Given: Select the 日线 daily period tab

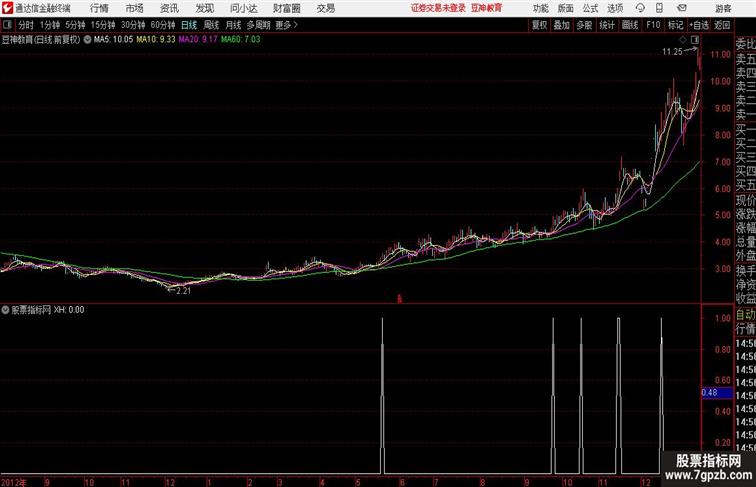Looking at the screenshot, I should (x=189, y=25).
